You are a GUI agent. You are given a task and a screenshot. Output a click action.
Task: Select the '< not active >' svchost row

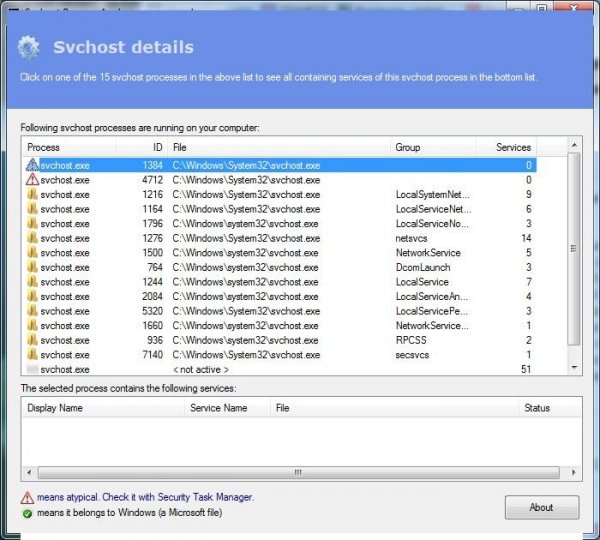click(x=279, y=369)
